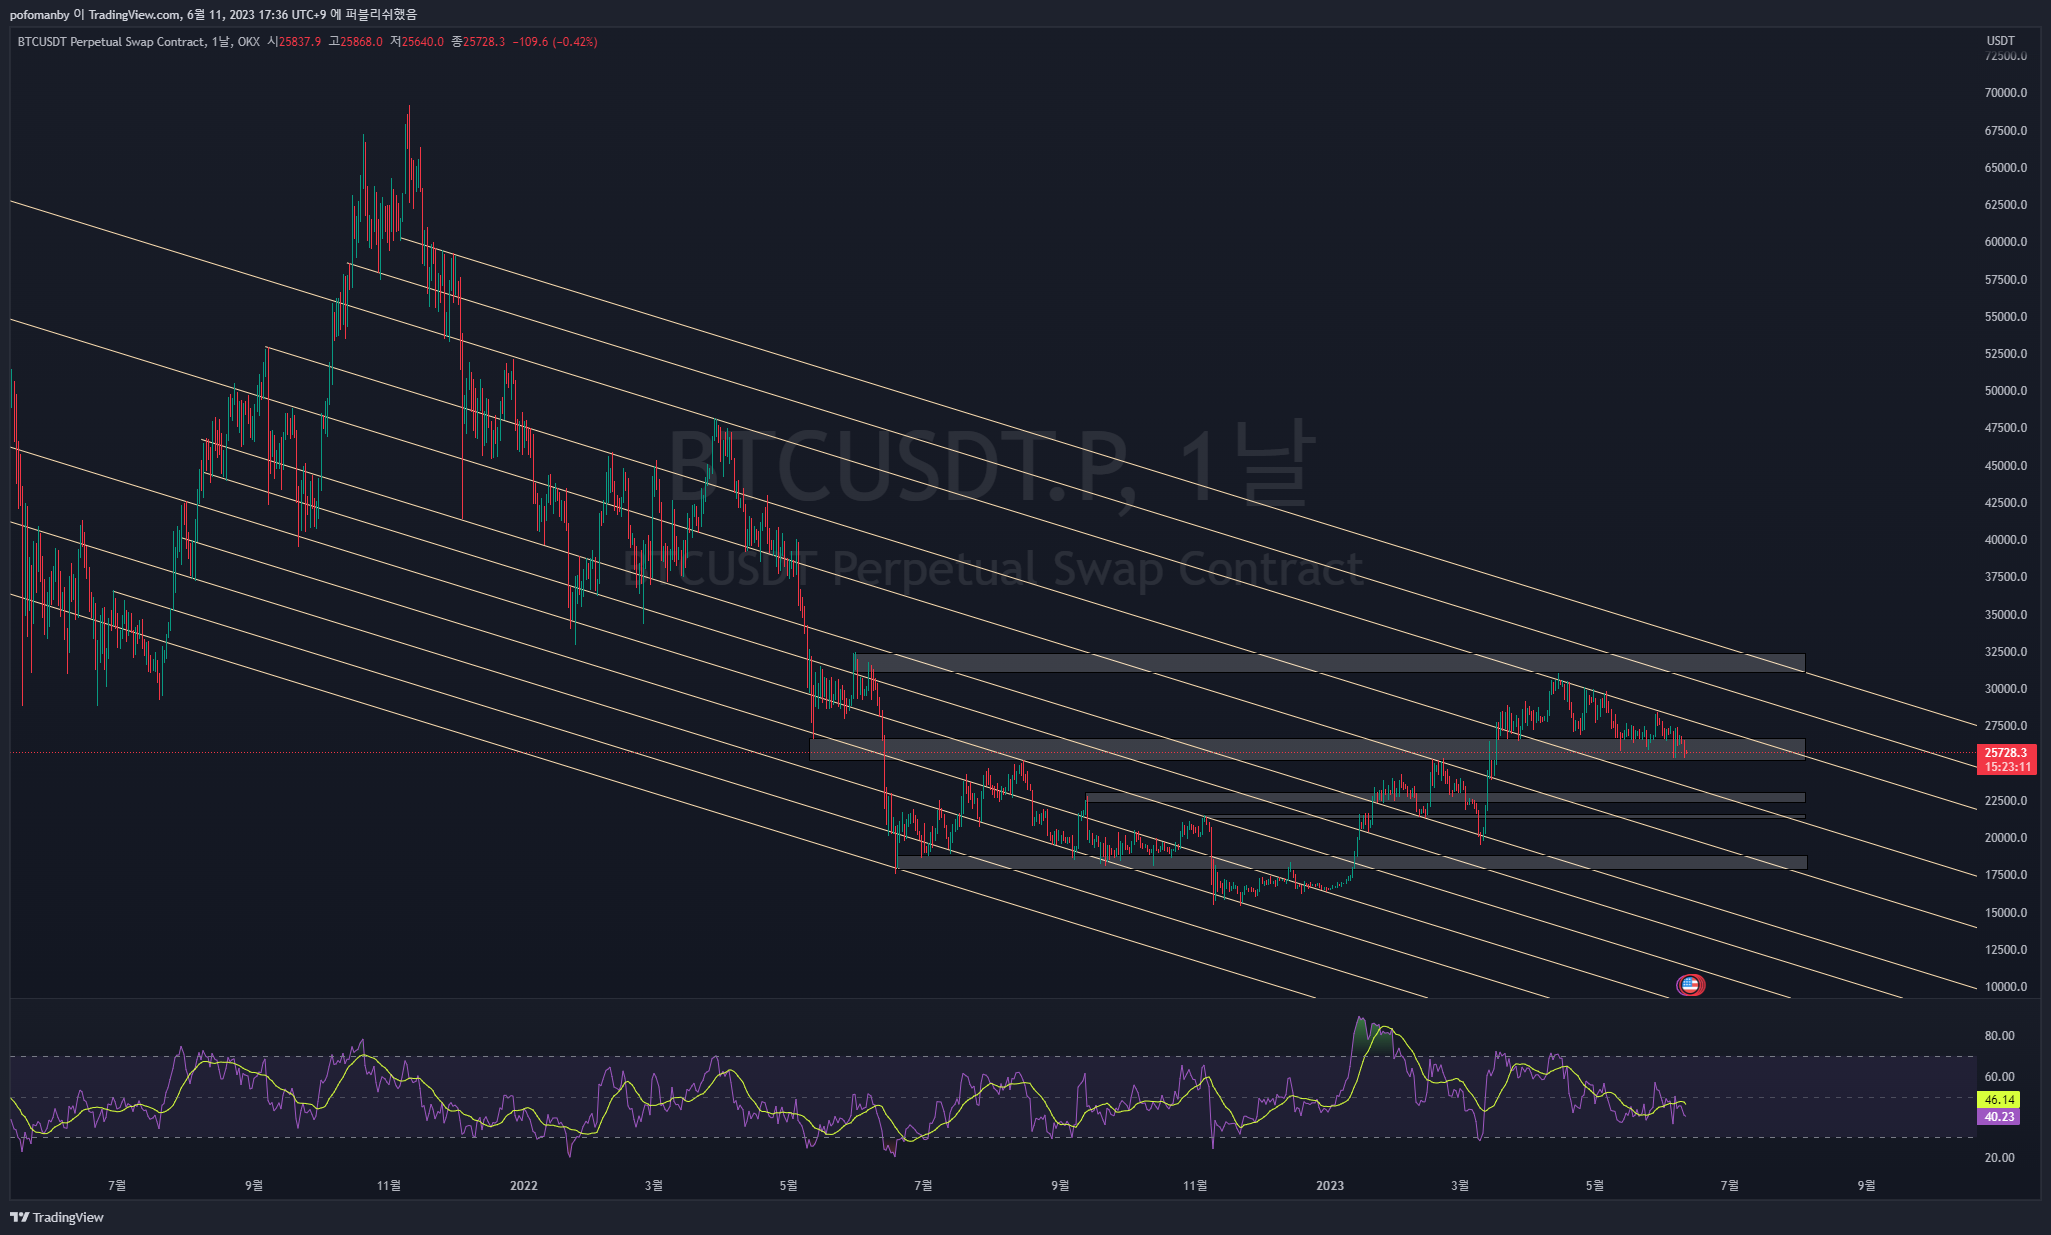Click the close value 25728.3 in the legend

(484, 42)
